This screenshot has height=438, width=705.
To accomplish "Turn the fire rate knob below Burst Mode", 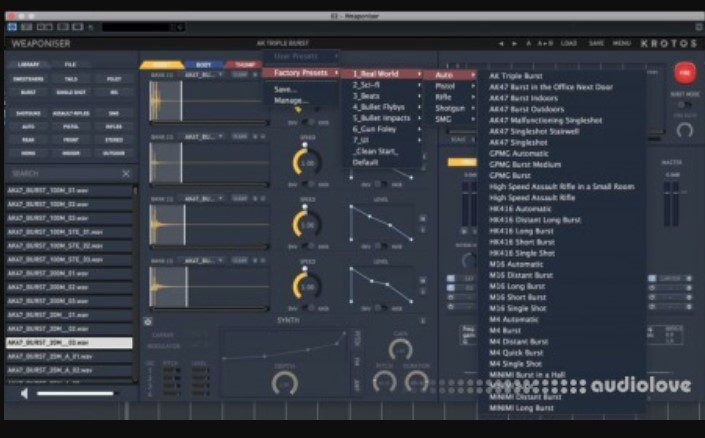I will click(684, 131).
